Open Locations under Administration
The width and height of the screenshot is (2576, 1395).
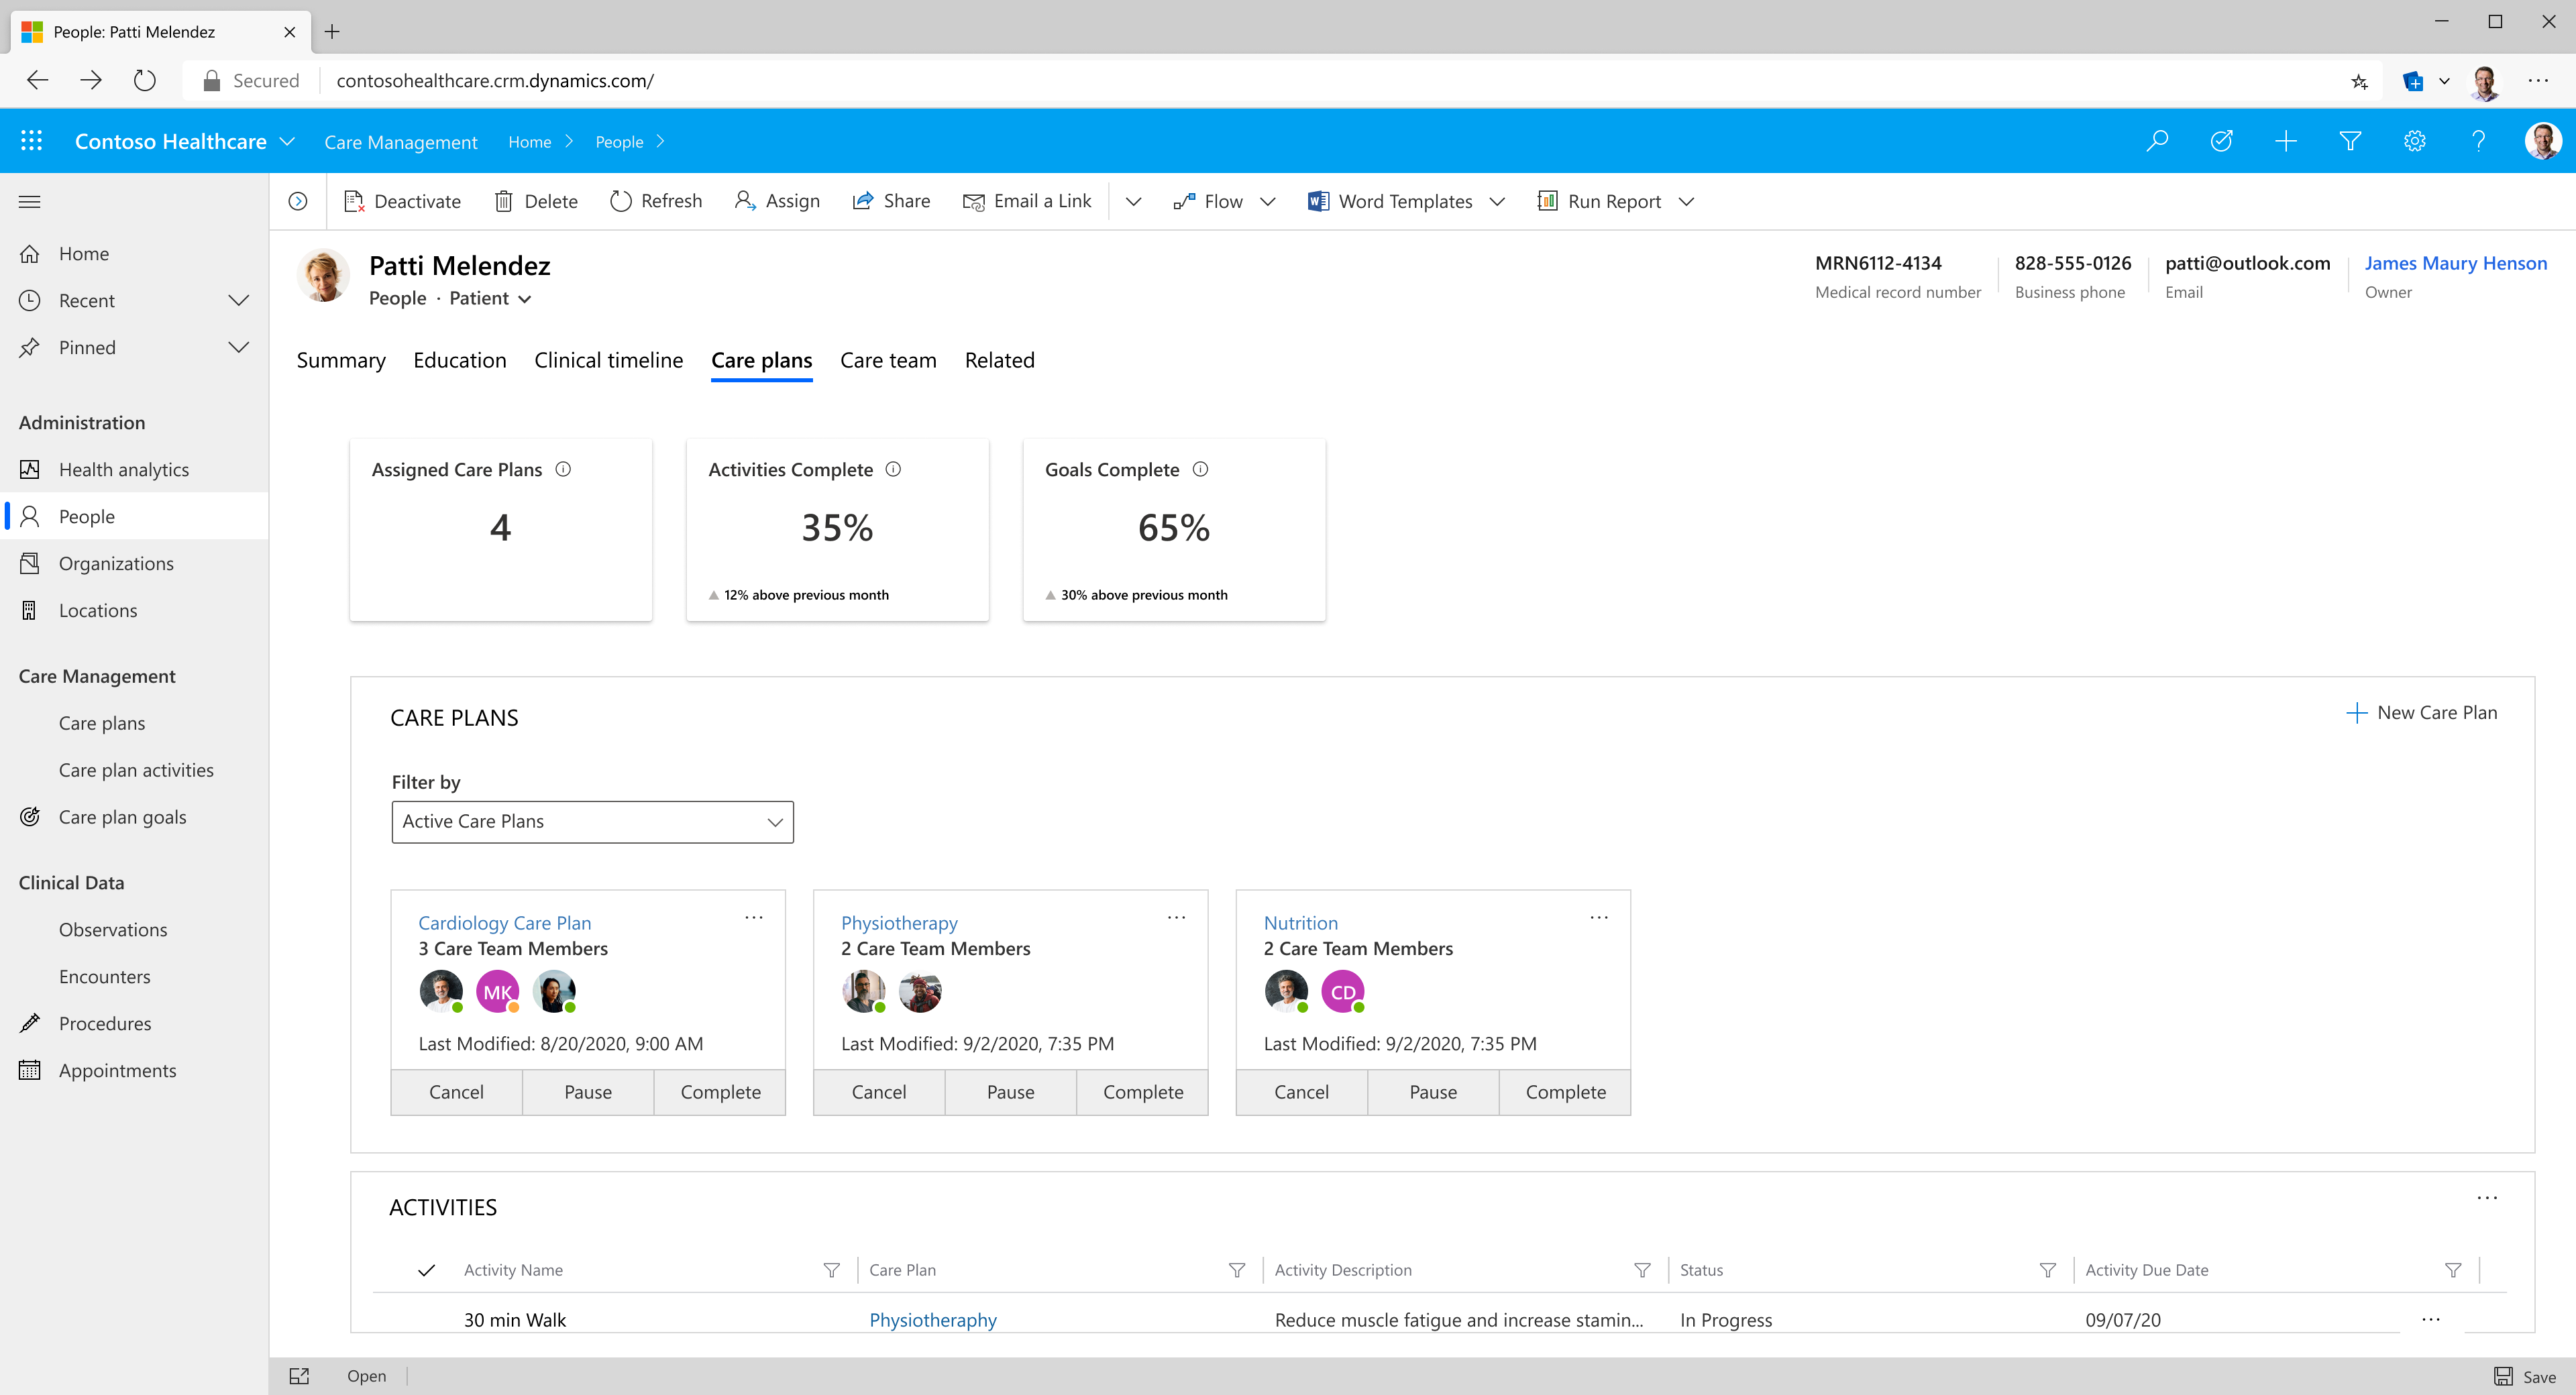click(97, 610)
